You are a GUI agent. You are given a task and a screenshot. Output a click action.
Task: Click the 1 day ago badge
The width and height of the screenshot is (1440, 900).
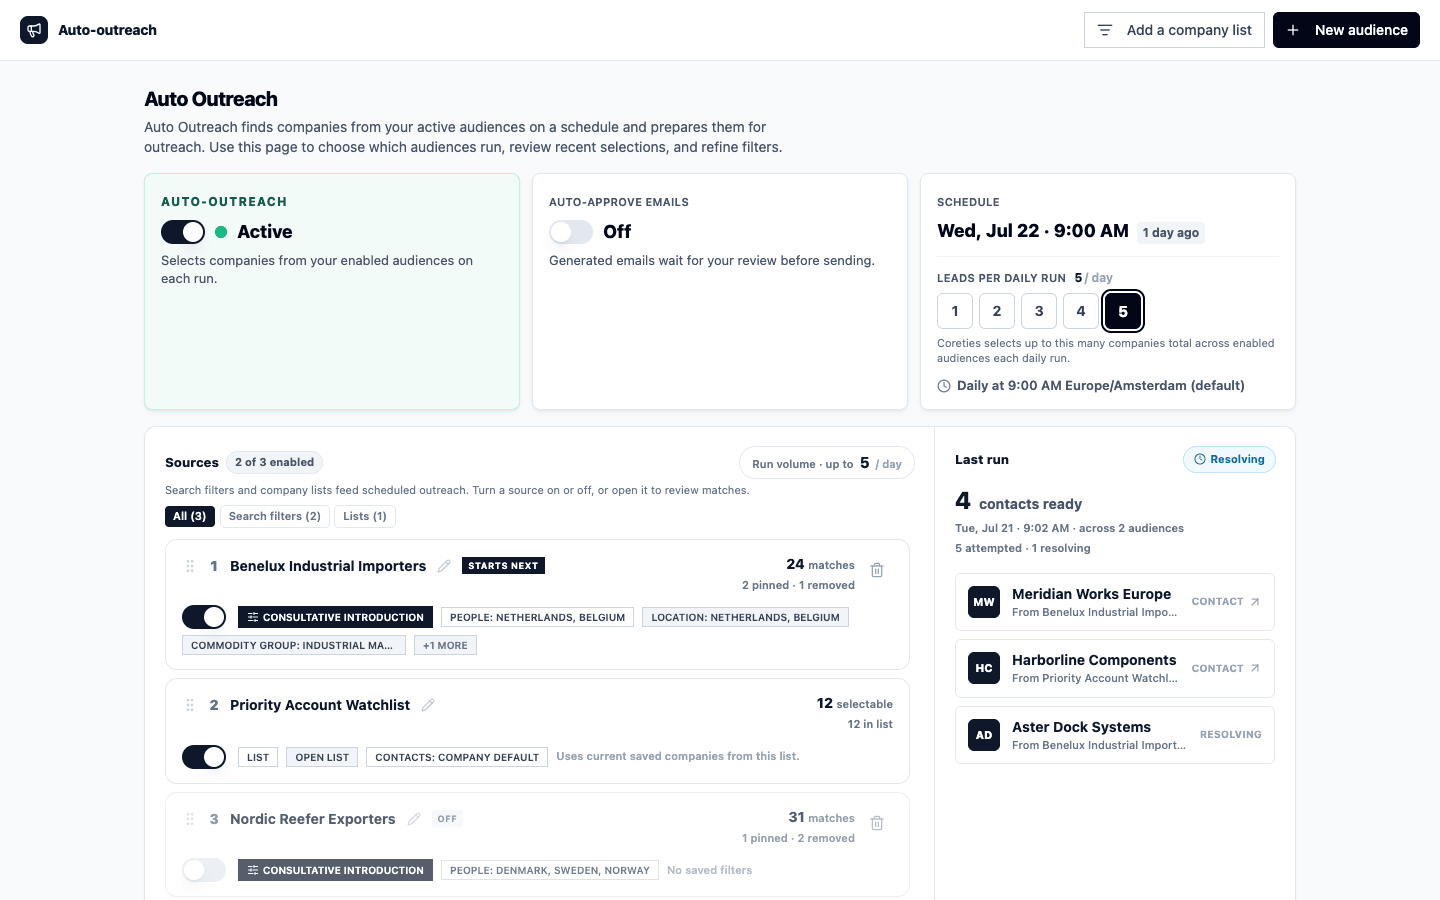1171,233
